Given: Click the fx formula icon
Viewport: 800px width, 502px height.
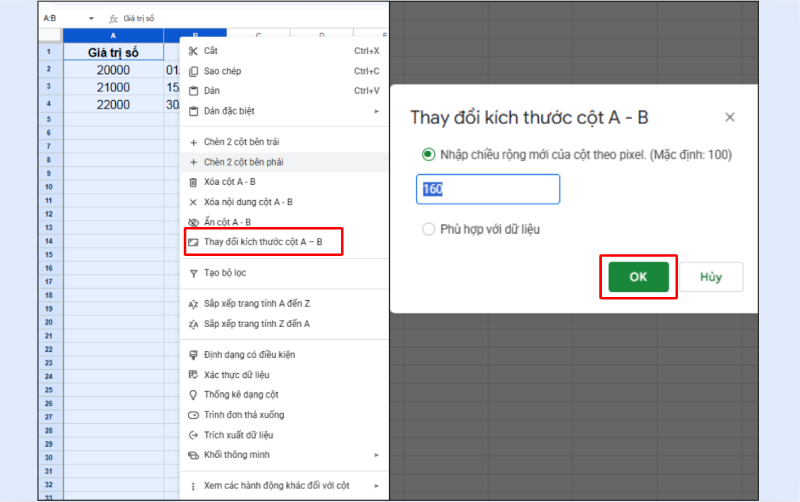Looking at the screenshot, I should (113, 19).
